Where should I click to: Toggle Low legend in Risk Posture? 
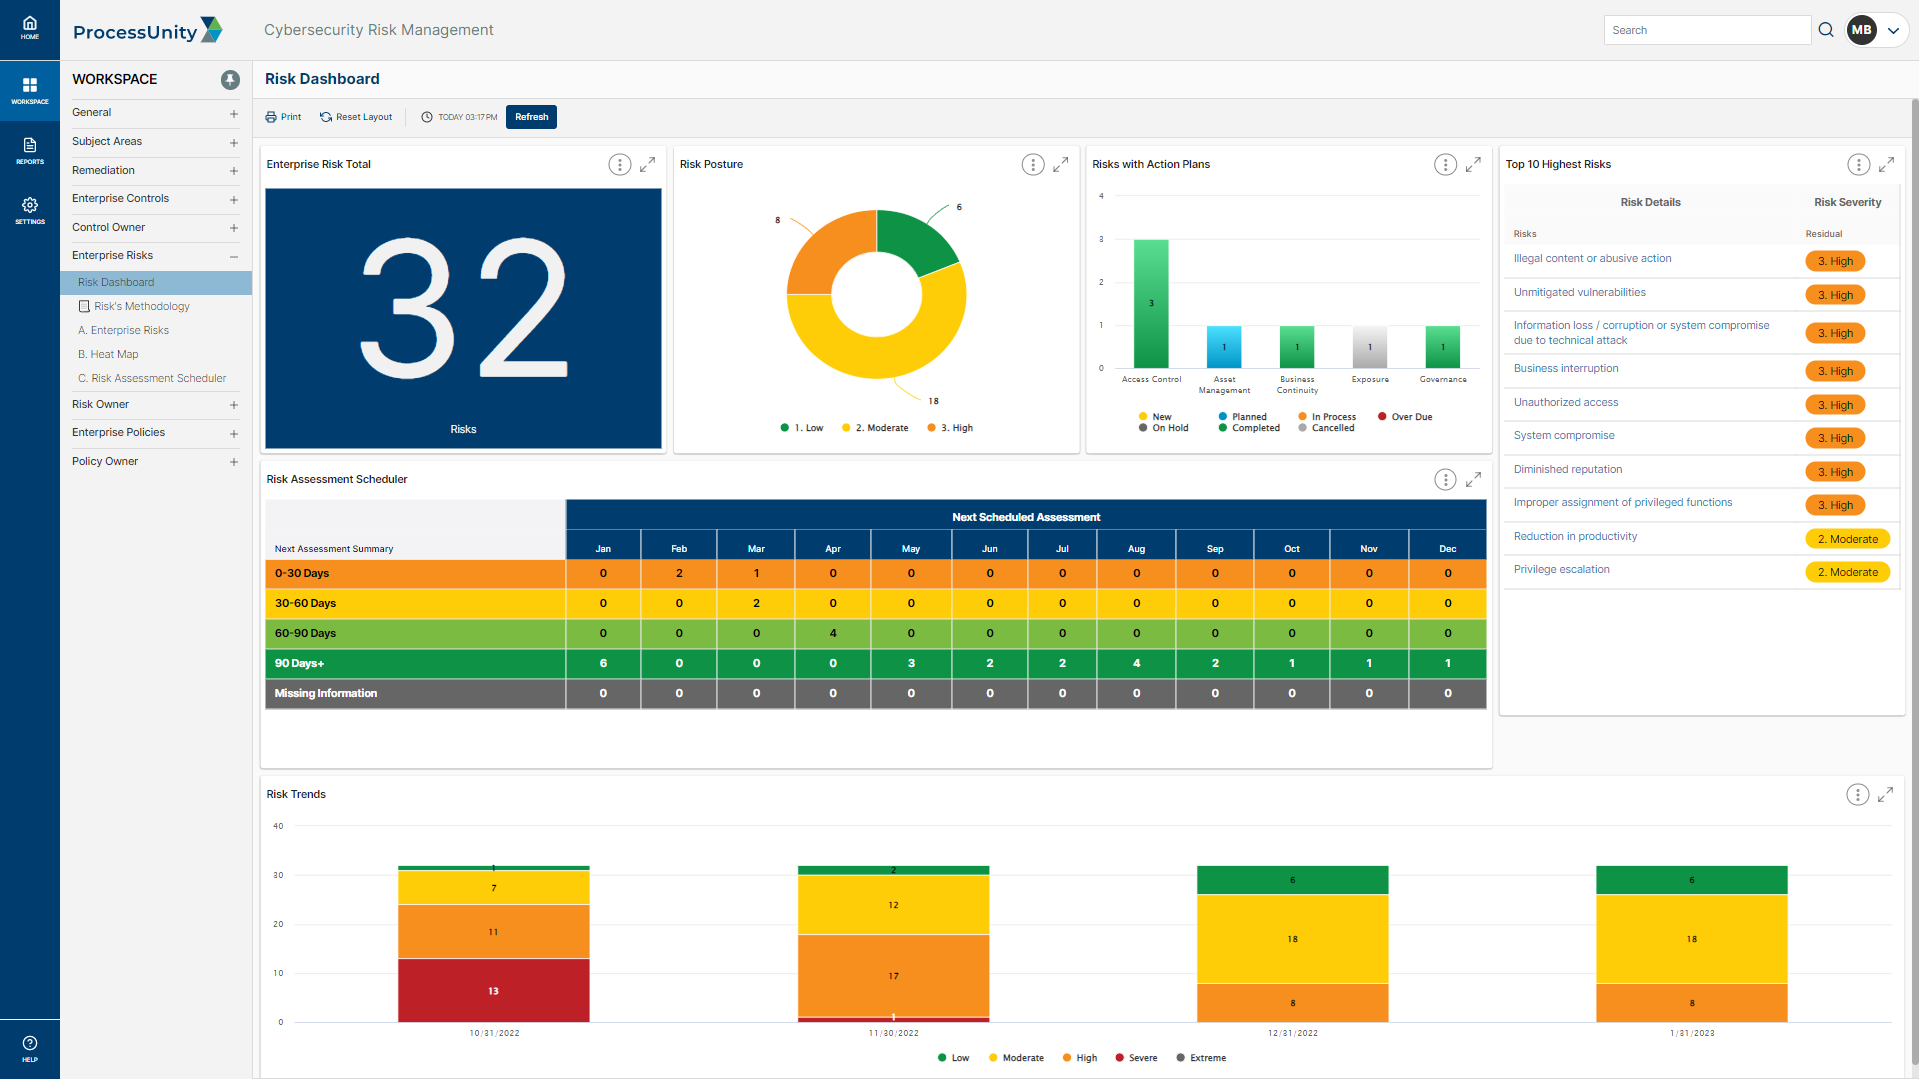point(802,428)
